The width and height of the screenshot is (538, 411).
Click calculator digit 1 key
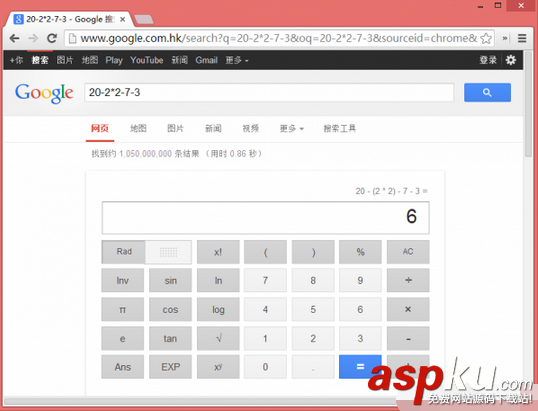click(265, 338)
